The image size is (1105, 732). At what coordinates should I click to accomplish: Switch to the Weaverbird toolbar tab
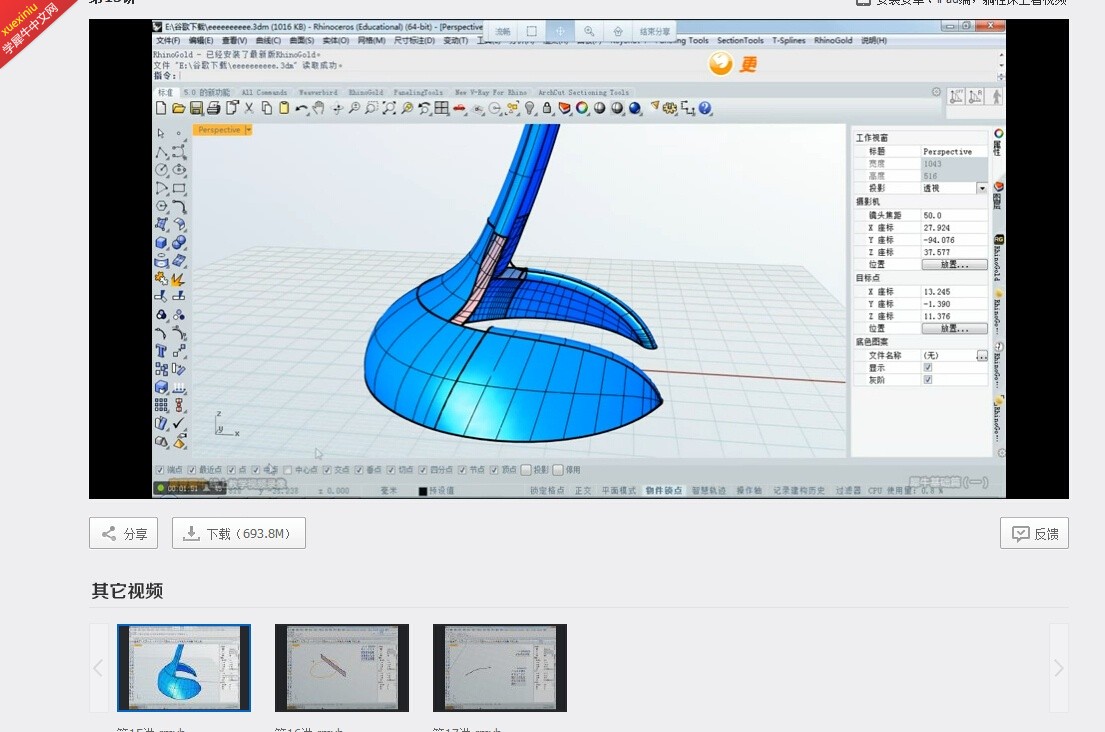click(318, 92)
